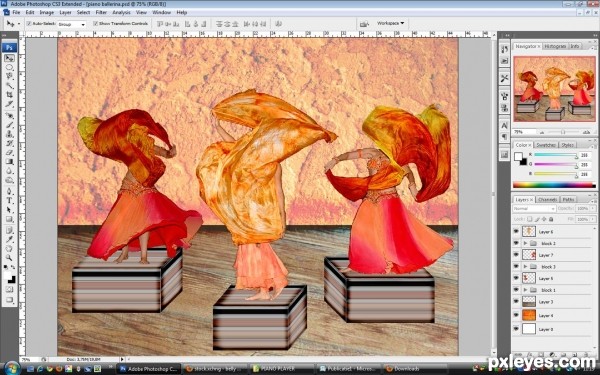This screenshot has height=375, width=600.
Task: Hide the block 3 group
Action: click(x=516, y=266)
